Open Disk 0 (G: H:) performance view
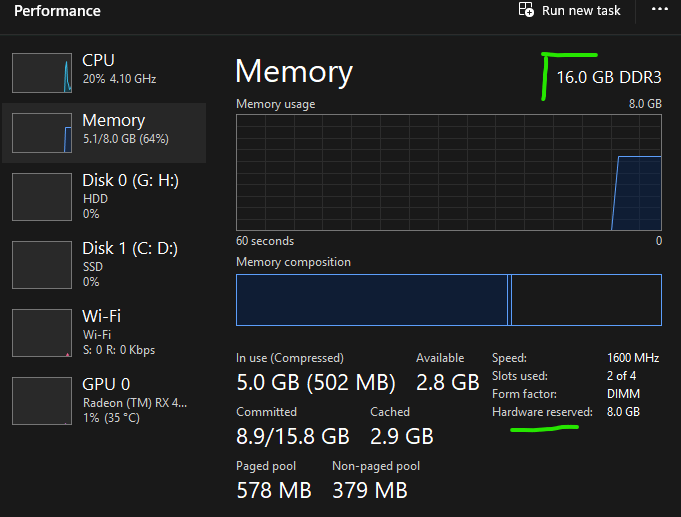Image resolution: width=681 pixels, height=517 pixels. point(104,197)
